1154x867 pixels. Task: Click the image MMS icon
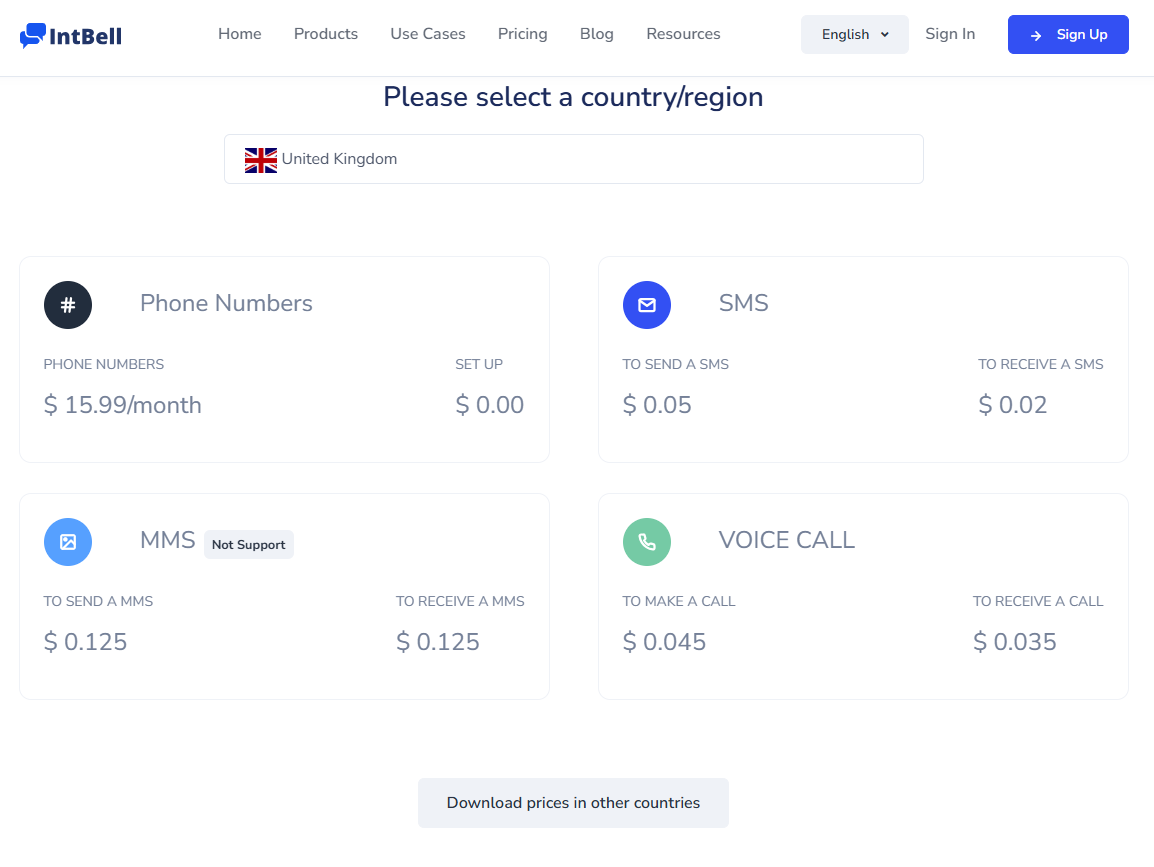coord(68,542)
